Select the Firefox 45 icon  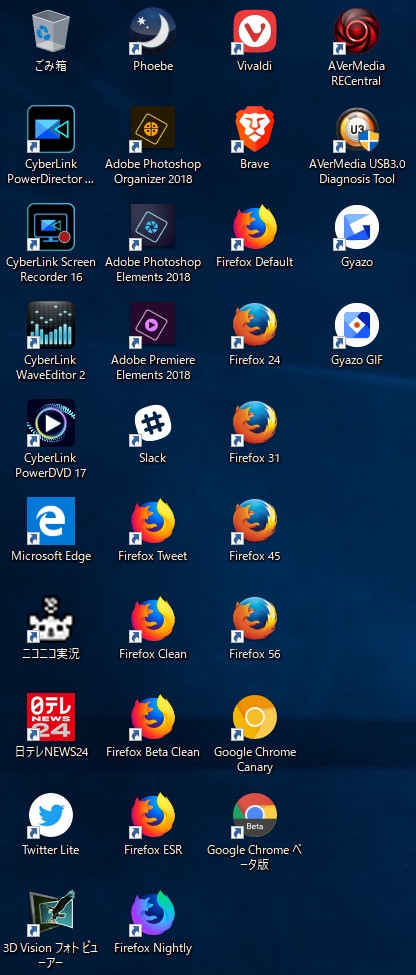255,521
